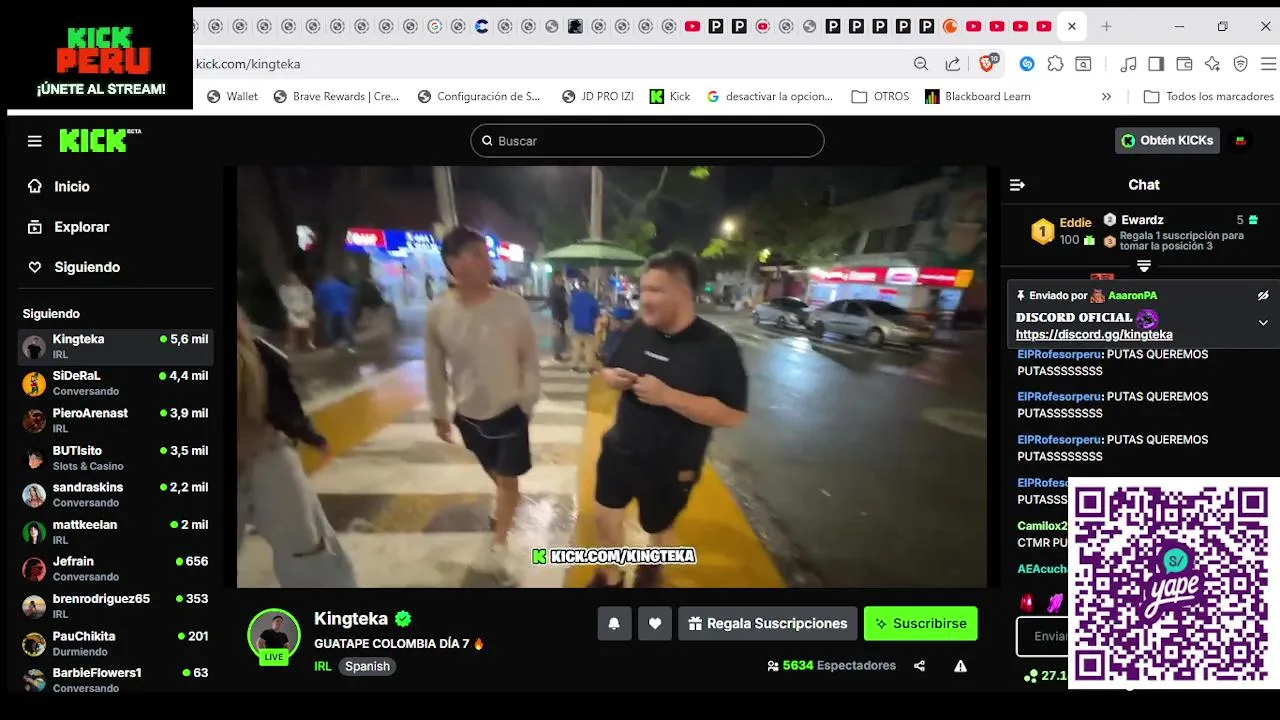This screenshot has width=1280, height=720.
Task: Select the Kingteka channel in Siguiendo list
Action: click(116, 347)
